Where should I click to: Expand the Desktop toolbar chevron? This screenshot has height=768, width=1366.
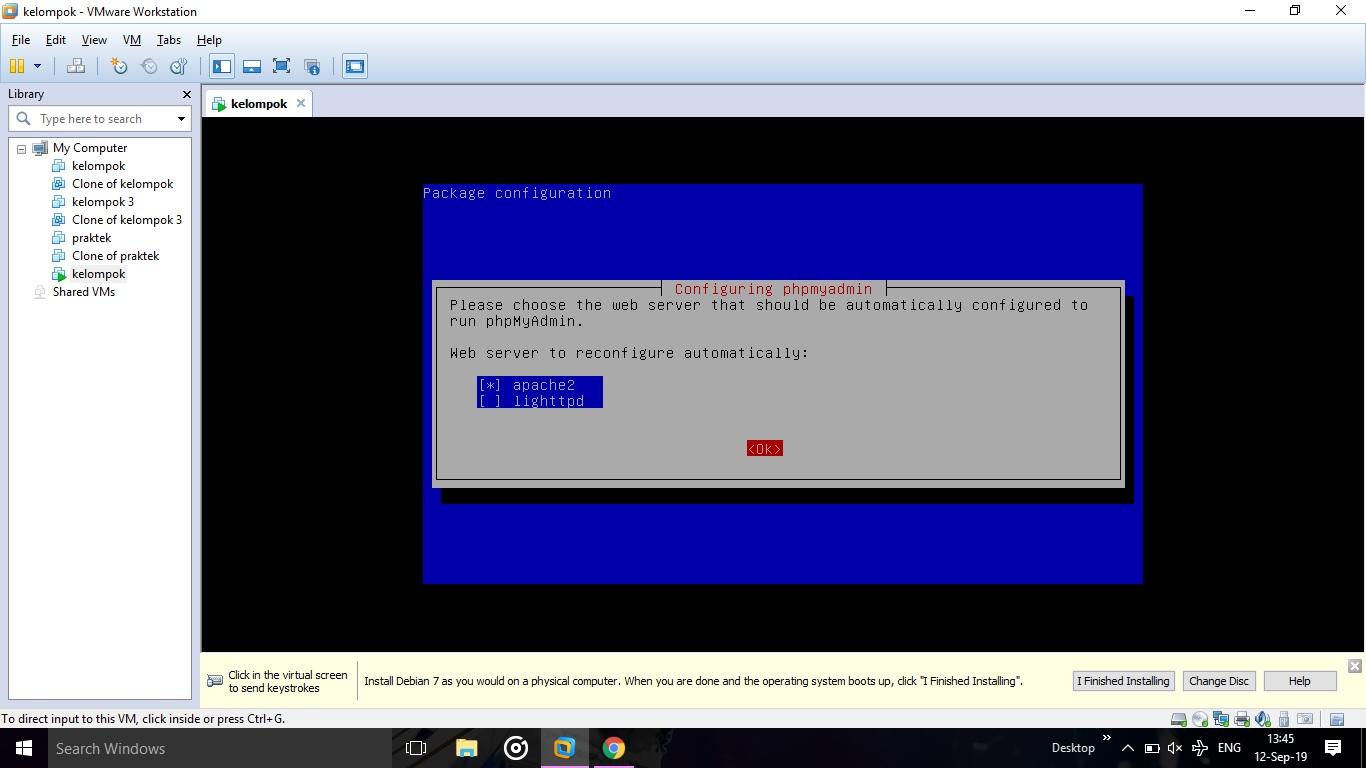(1106, 738)
